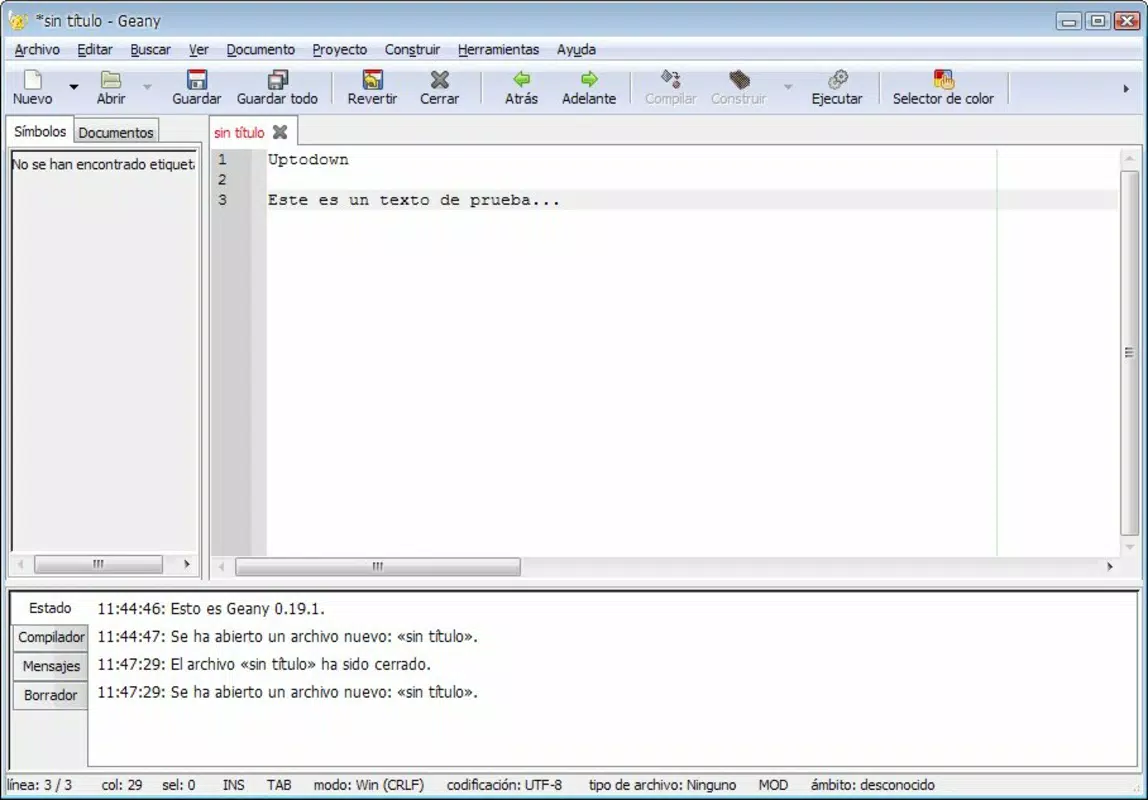Image resolution: width=1148 pixels, height=800 pixels.
Task: Open the Herramientas menu
Action: coord(499,50)
